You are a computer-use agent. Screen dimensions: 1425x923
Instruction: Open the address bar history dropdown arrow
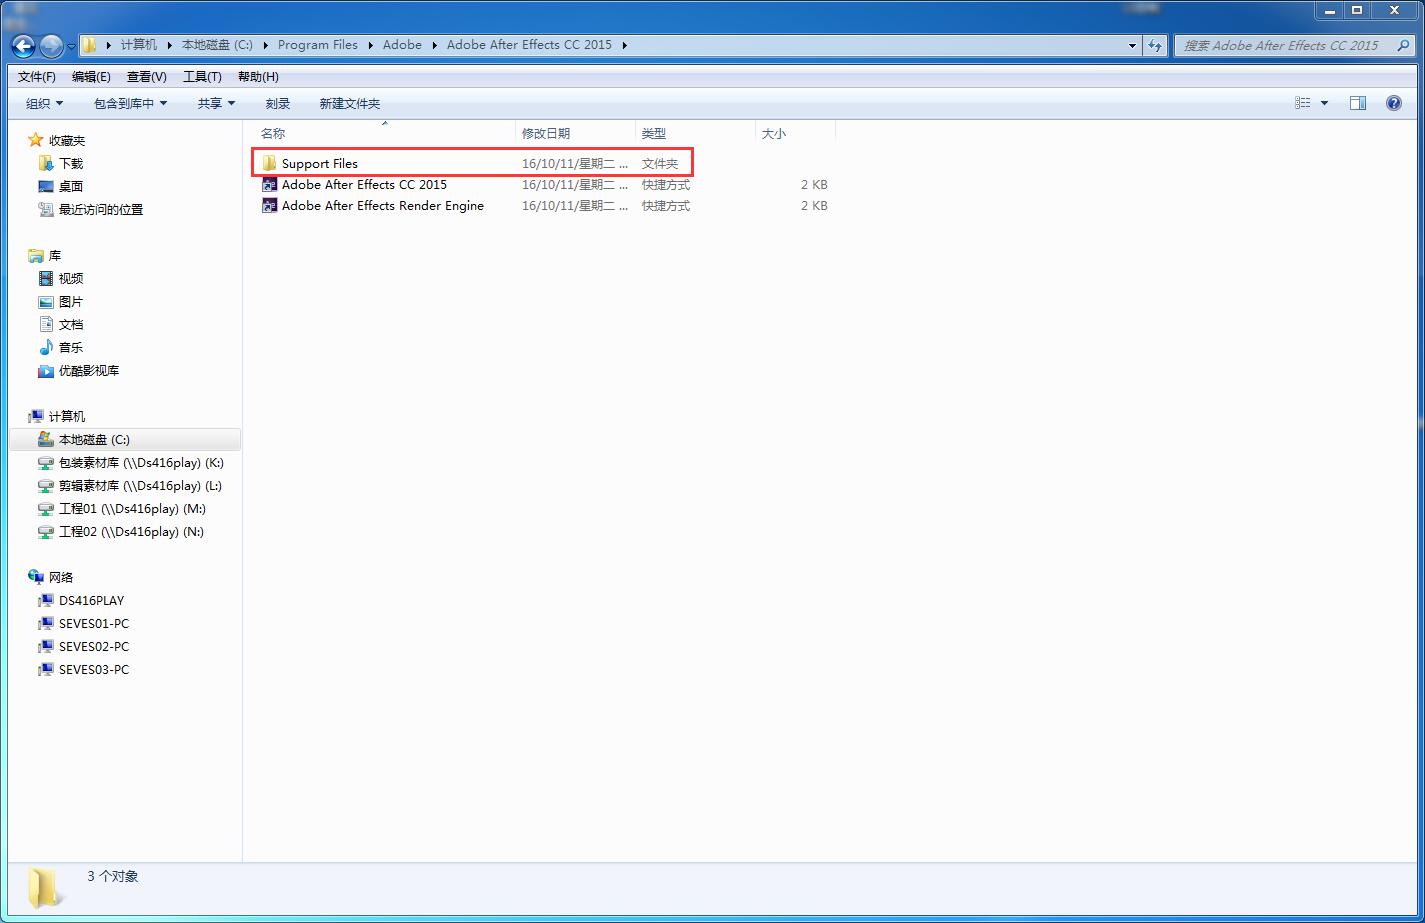click(1132, 45)
